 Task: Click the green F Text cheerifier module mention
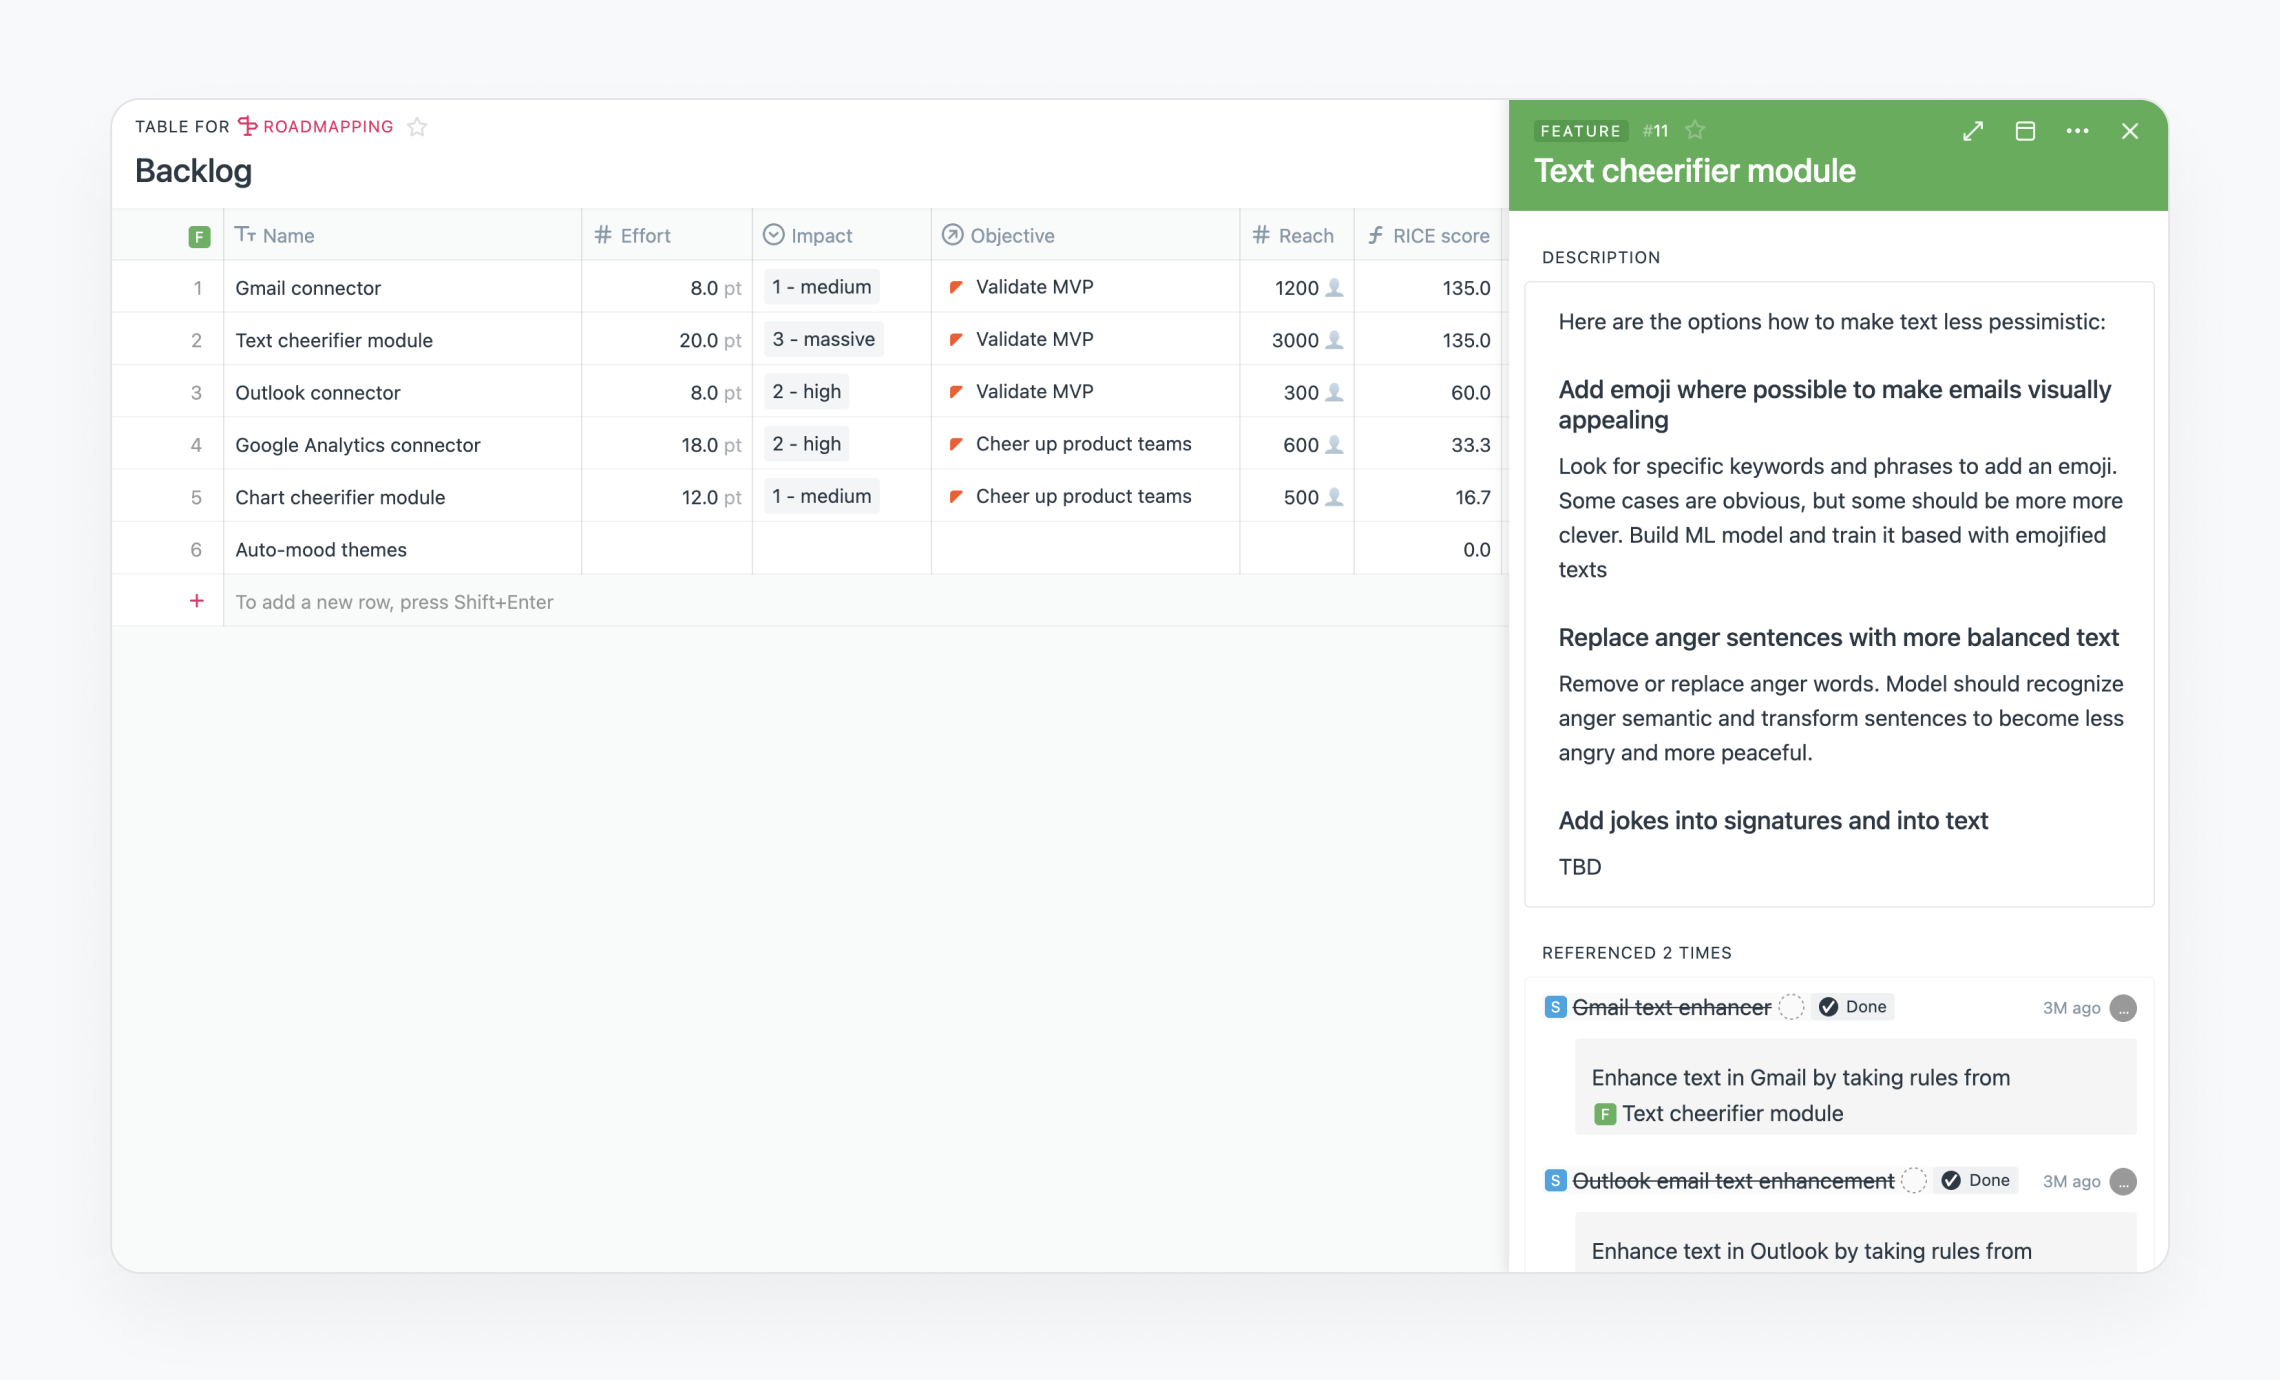tap(1718, 1113)
